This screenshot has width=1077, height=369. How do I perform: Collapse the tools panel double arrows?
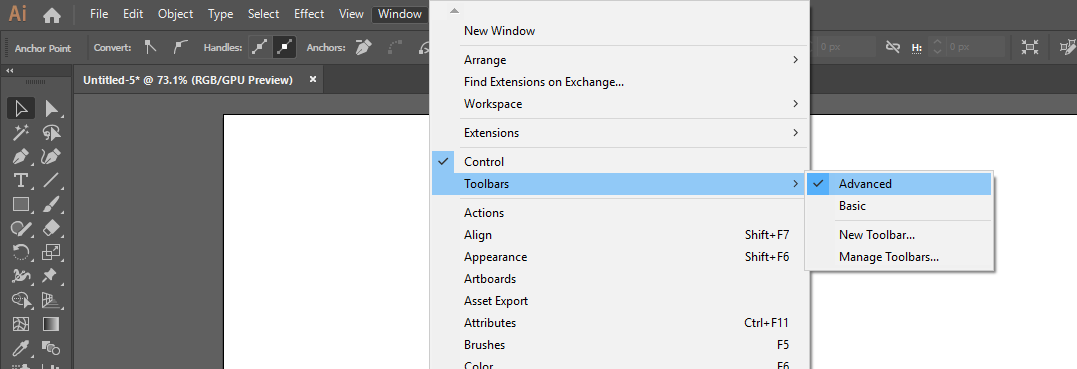point(10,71)
